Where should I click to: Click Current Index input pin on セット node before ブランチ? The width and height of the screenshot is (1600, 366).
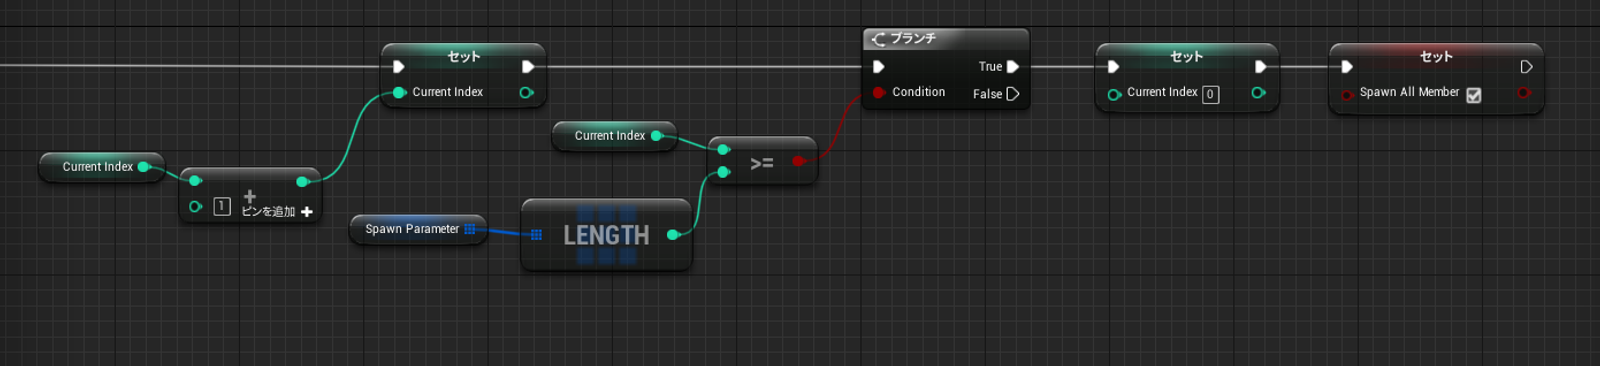point(399,92)
